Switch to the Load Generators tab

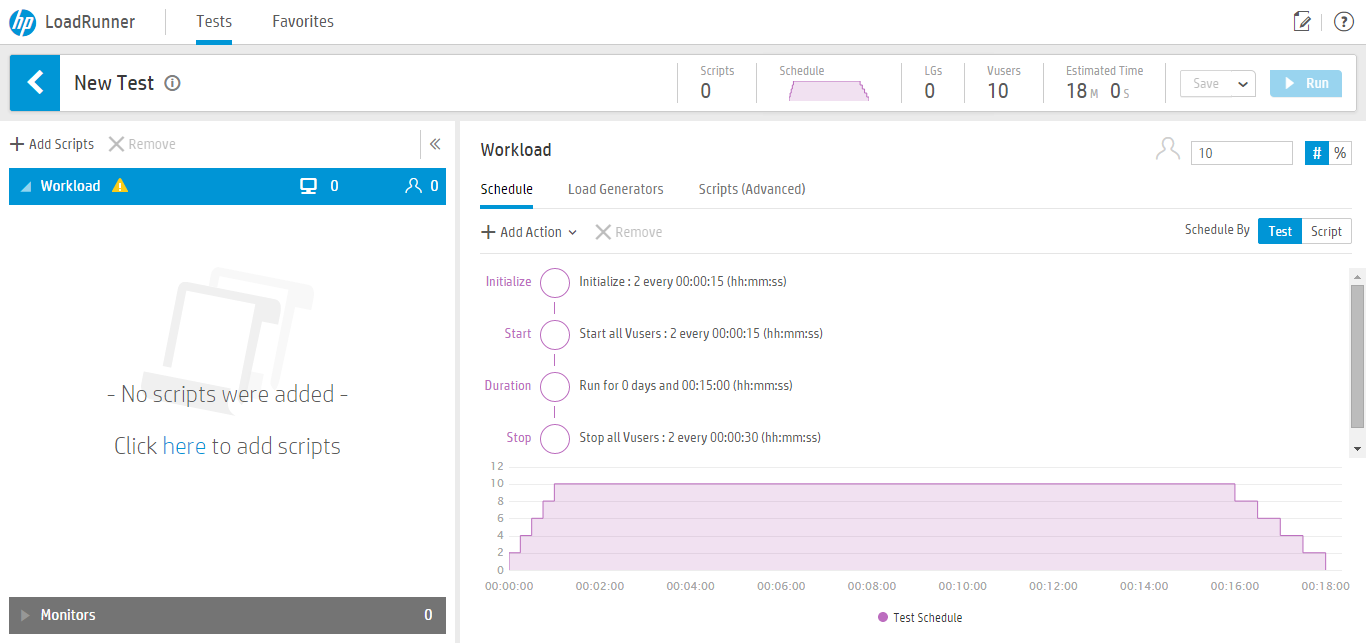click(x=615, y=189)
